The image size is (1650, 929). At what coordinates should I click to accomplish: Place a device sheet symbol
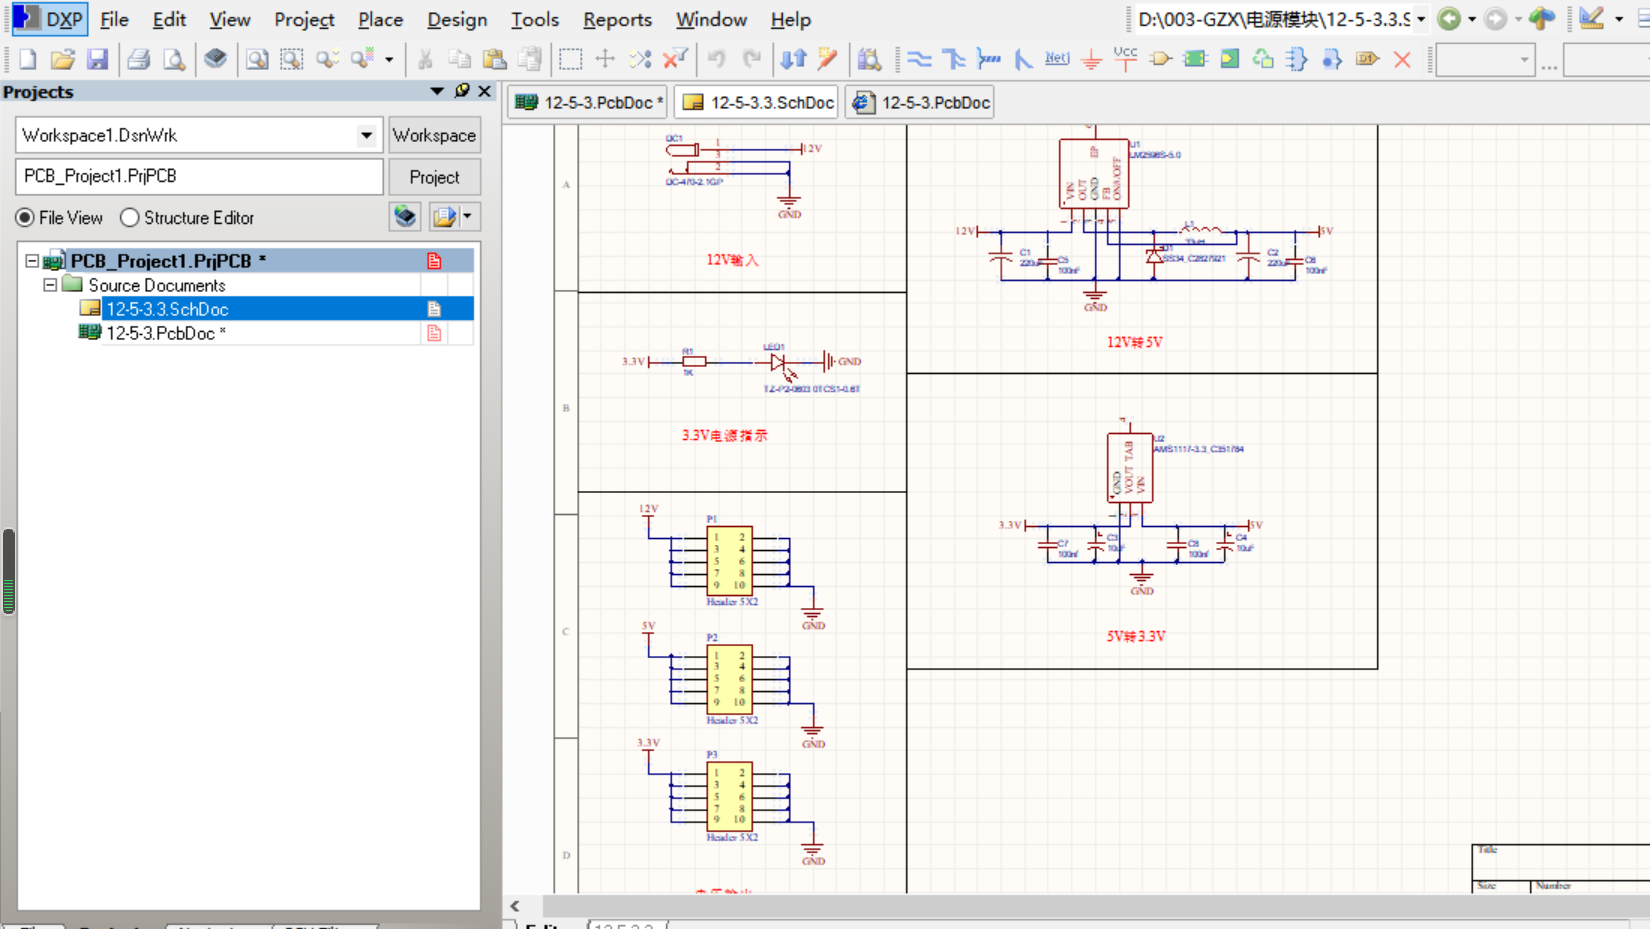(1263, 59)
